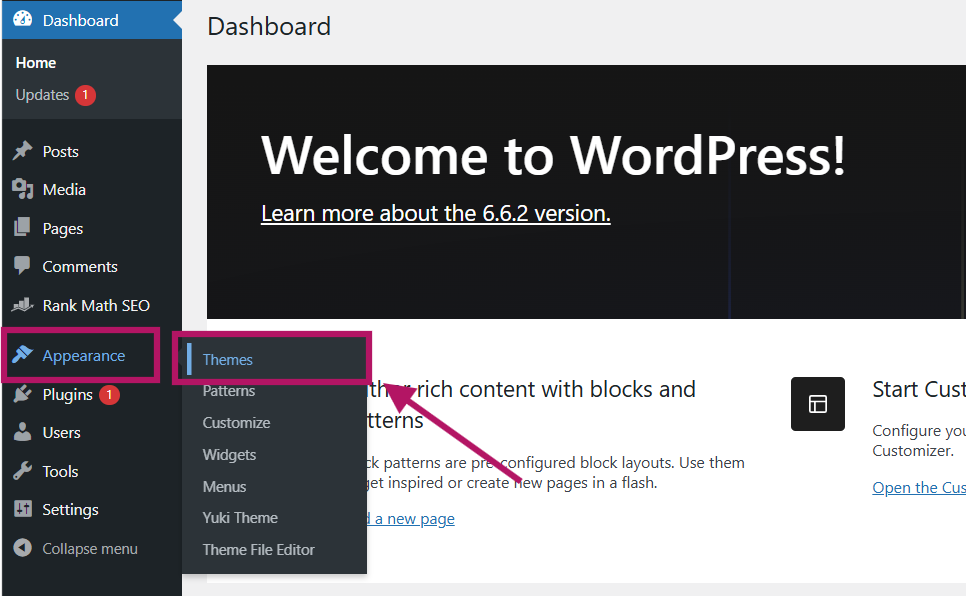The width and height of the screenshot is (966, 596).
Task: Open Yuki Theme settings
Action: click(240, 518)
